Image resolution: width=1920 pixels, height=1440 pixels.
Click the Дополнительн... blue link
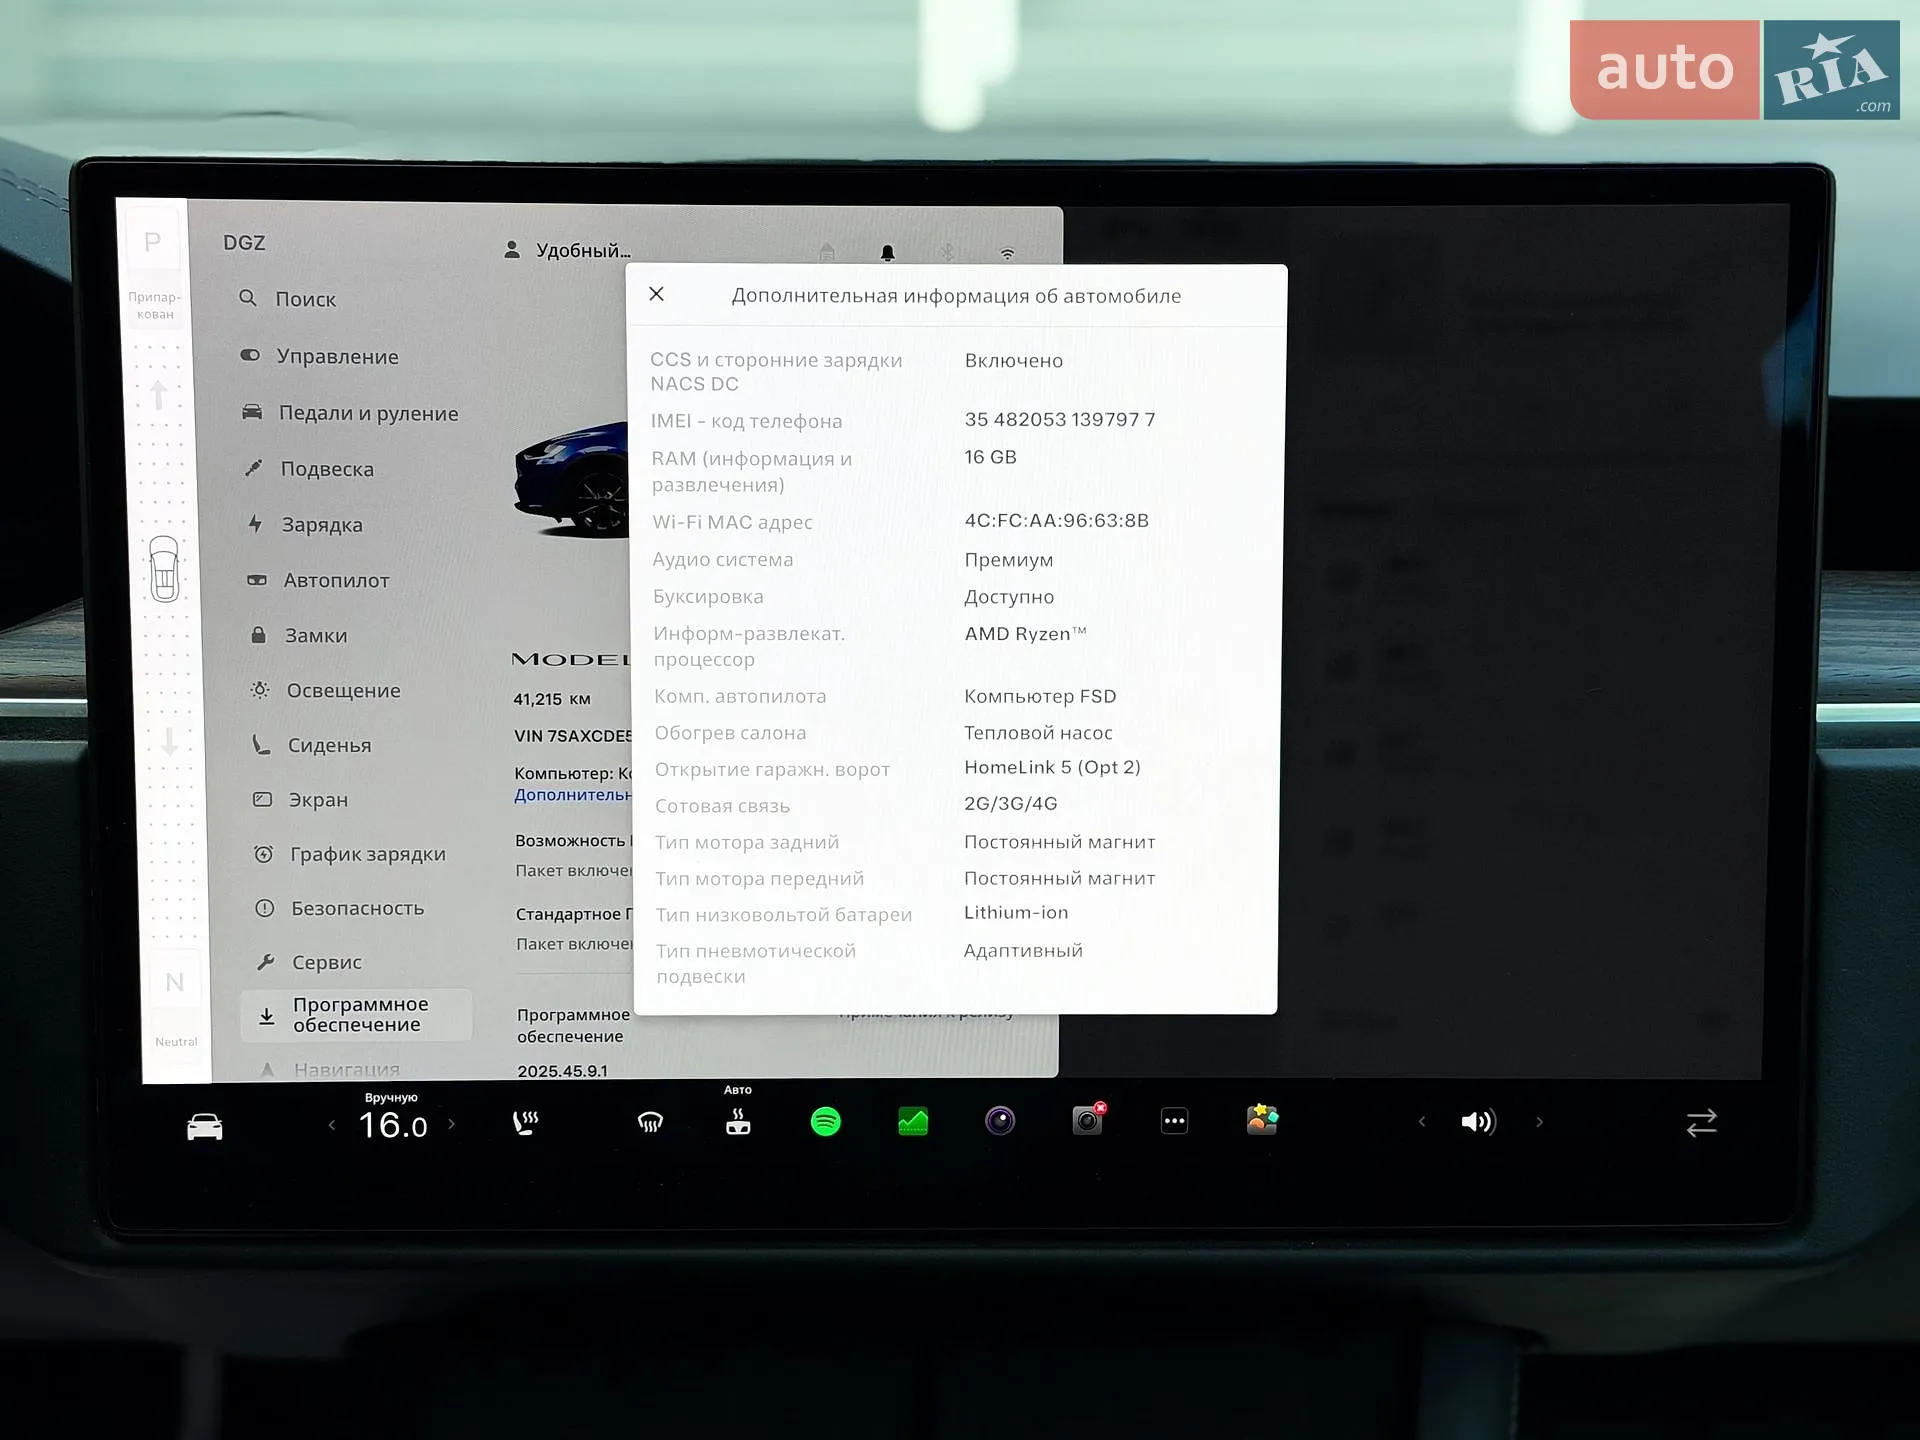[x=573, y=795]
